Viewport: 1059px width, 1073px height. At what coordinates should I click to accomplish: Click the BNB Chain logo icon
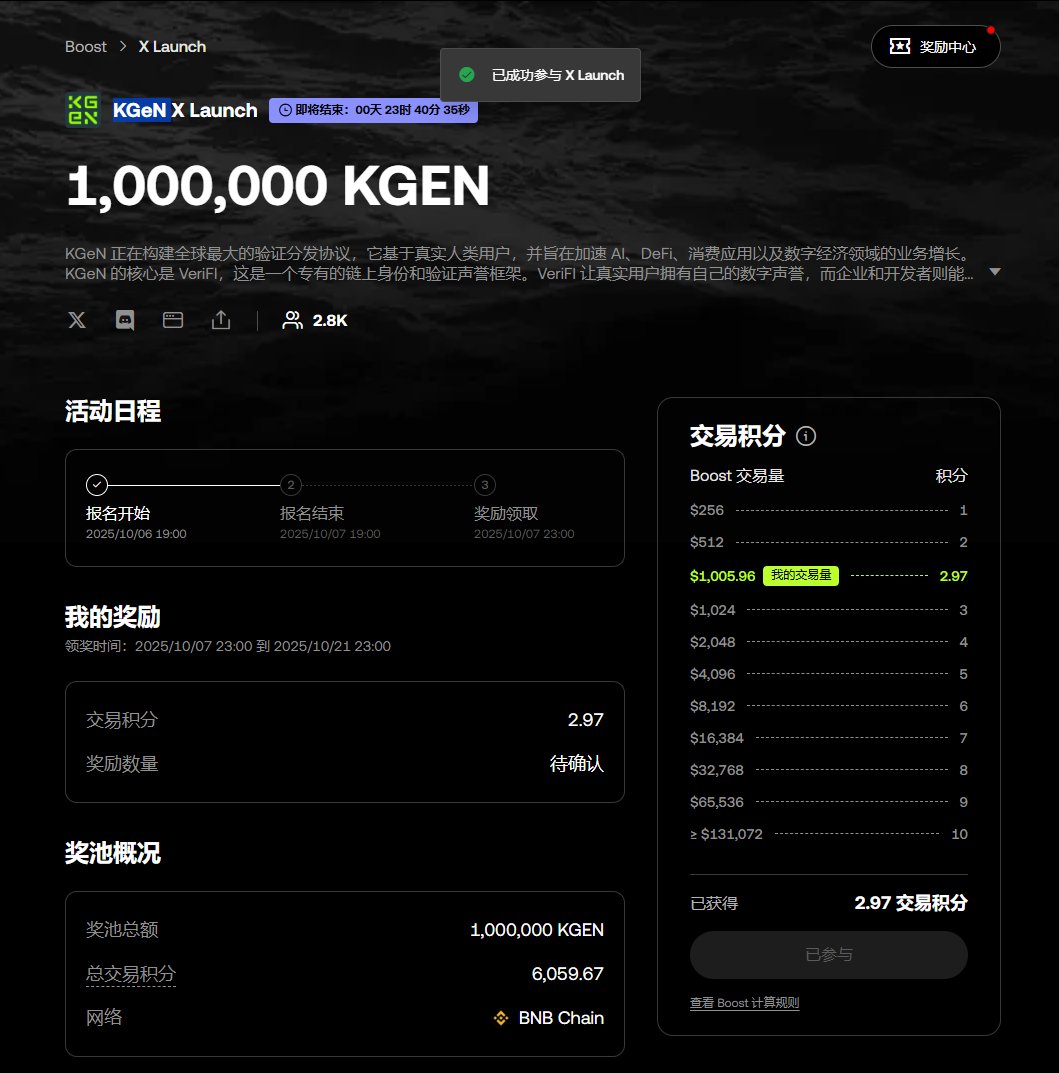[x=501, y=1018]
